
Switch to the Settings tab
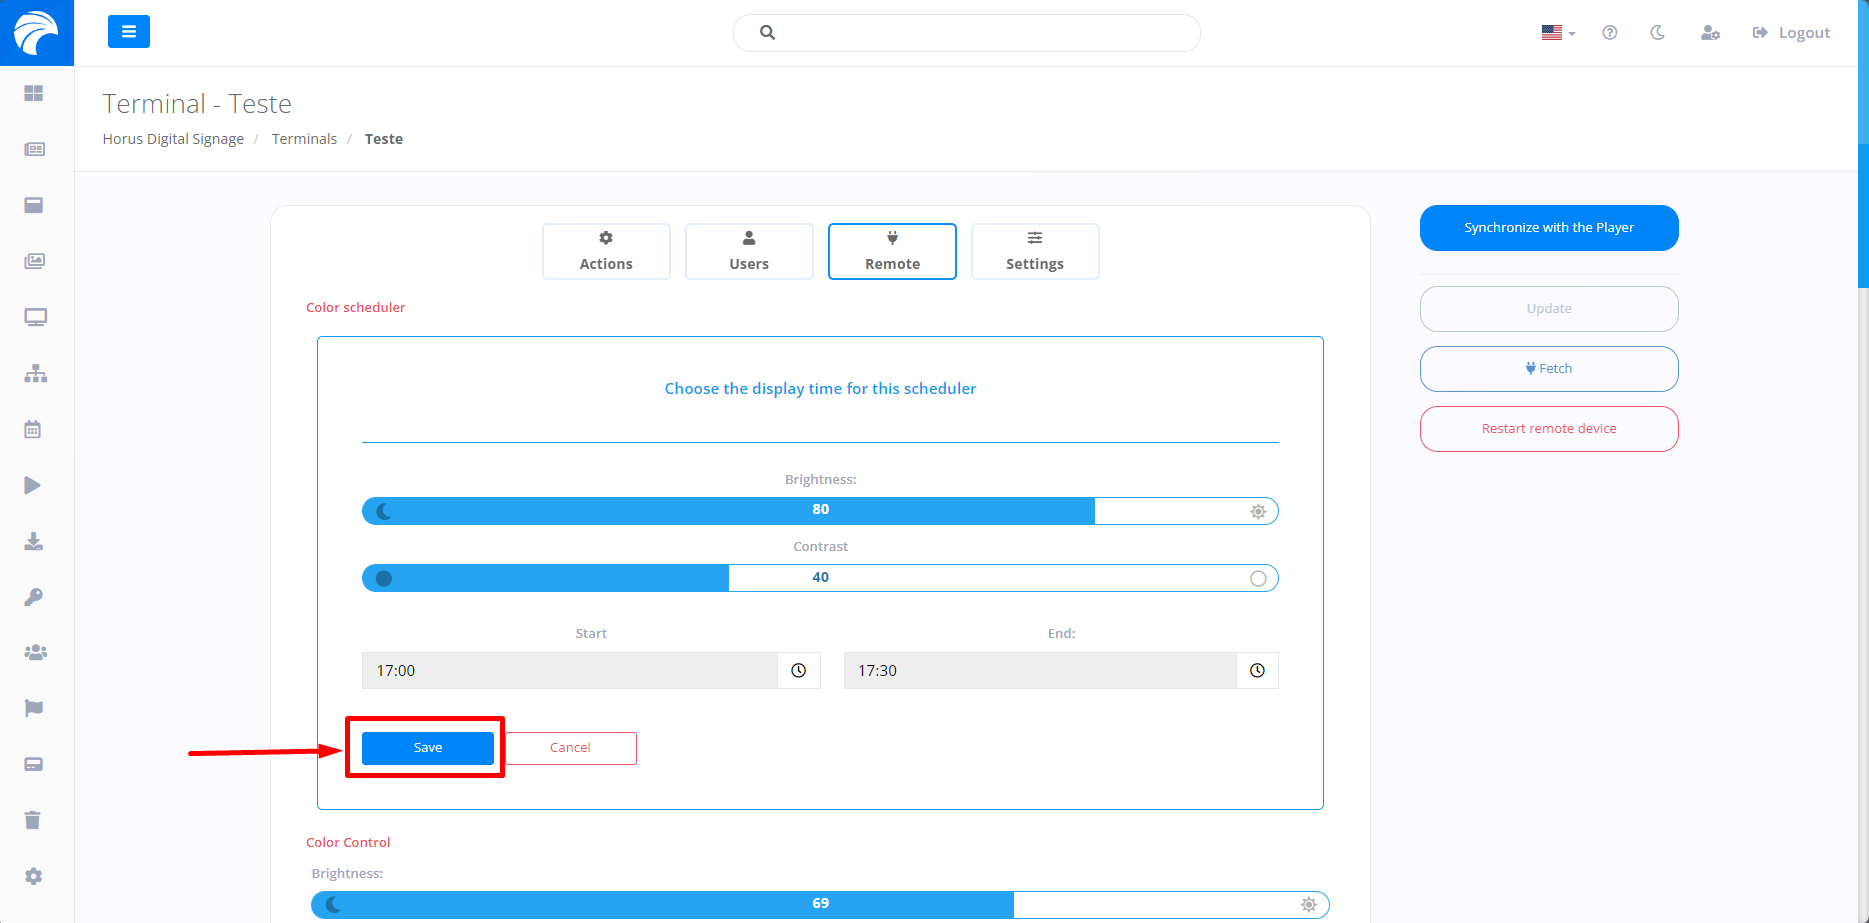[1034, 251]
